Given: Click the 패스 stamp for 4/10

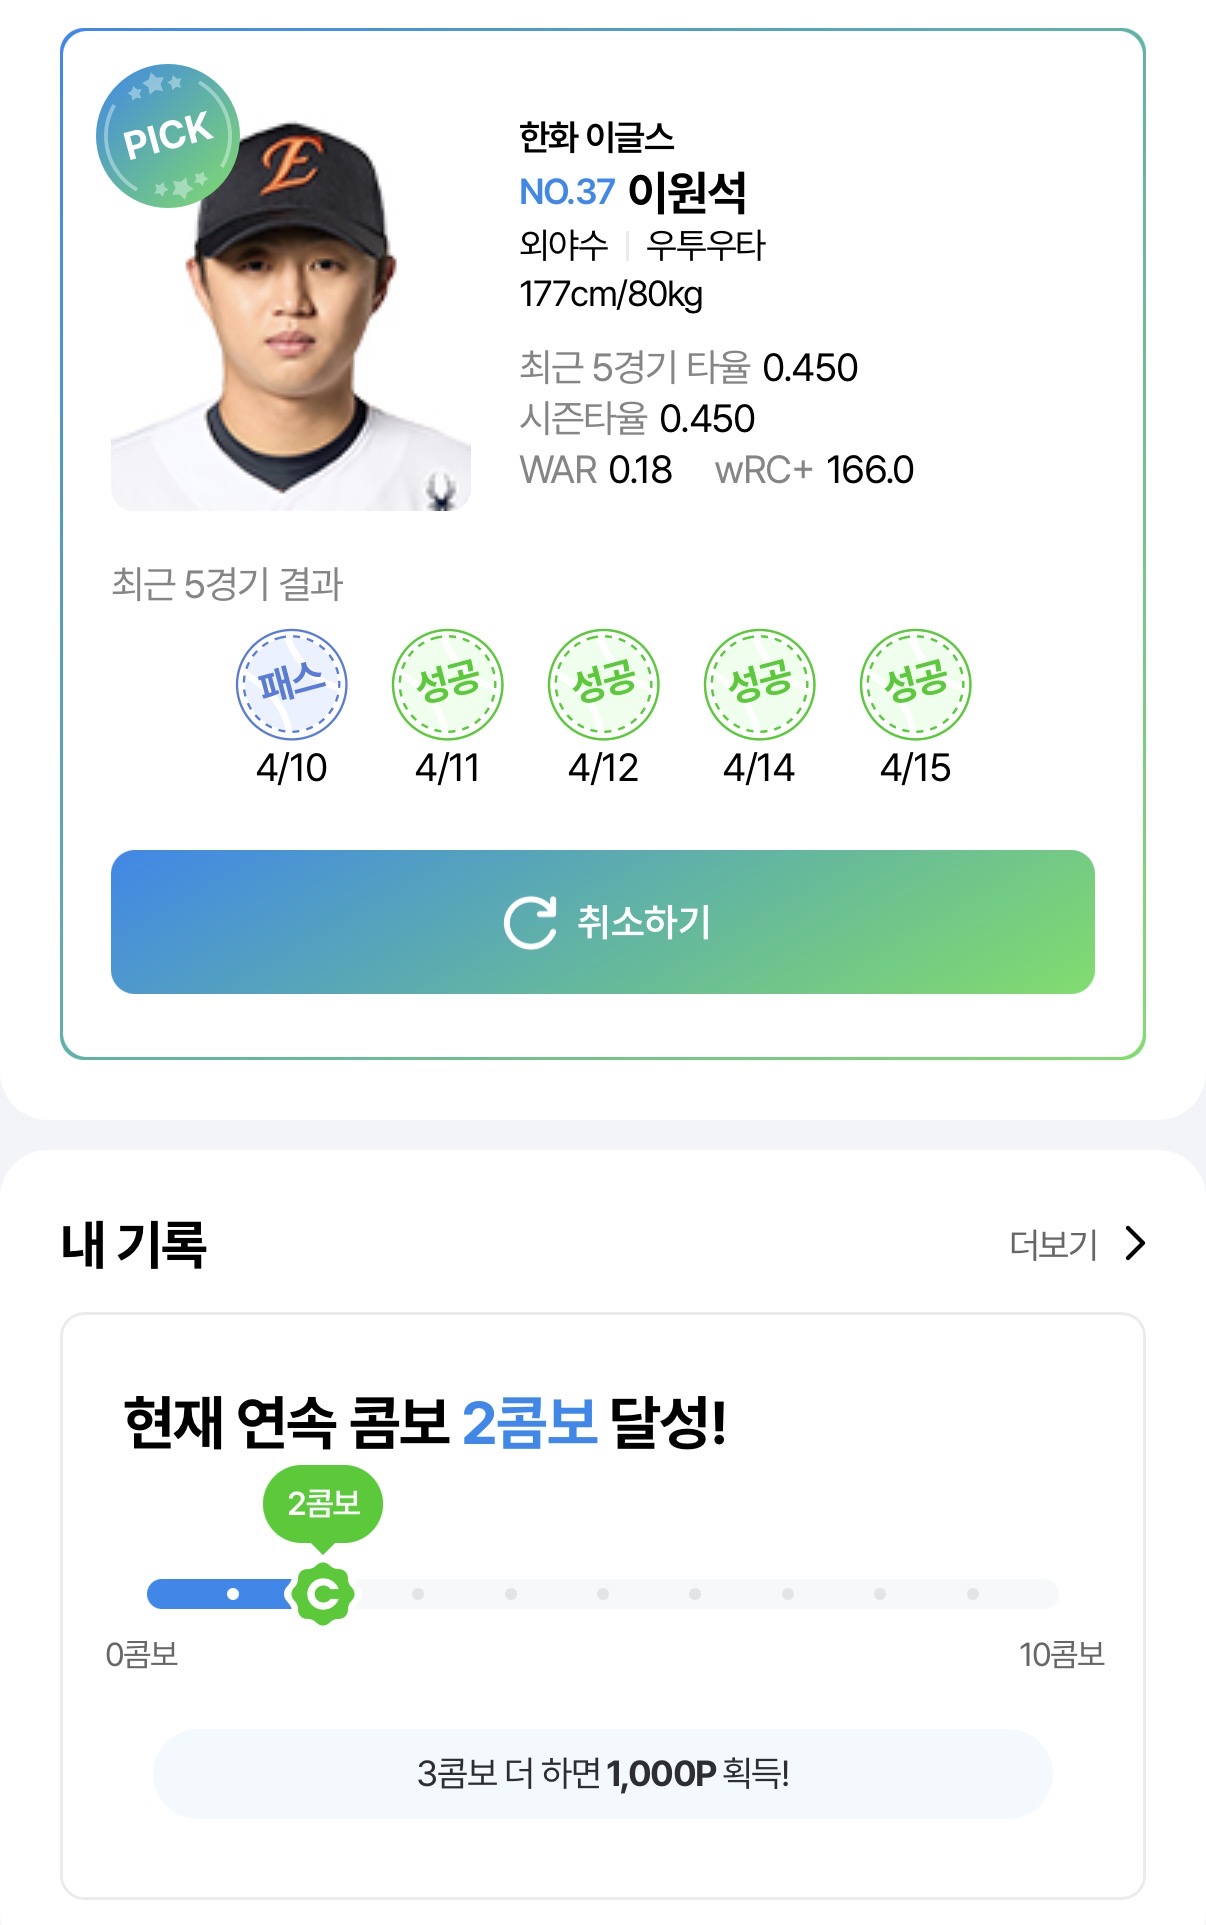Looking at the screenshot, I should [291, 684].
